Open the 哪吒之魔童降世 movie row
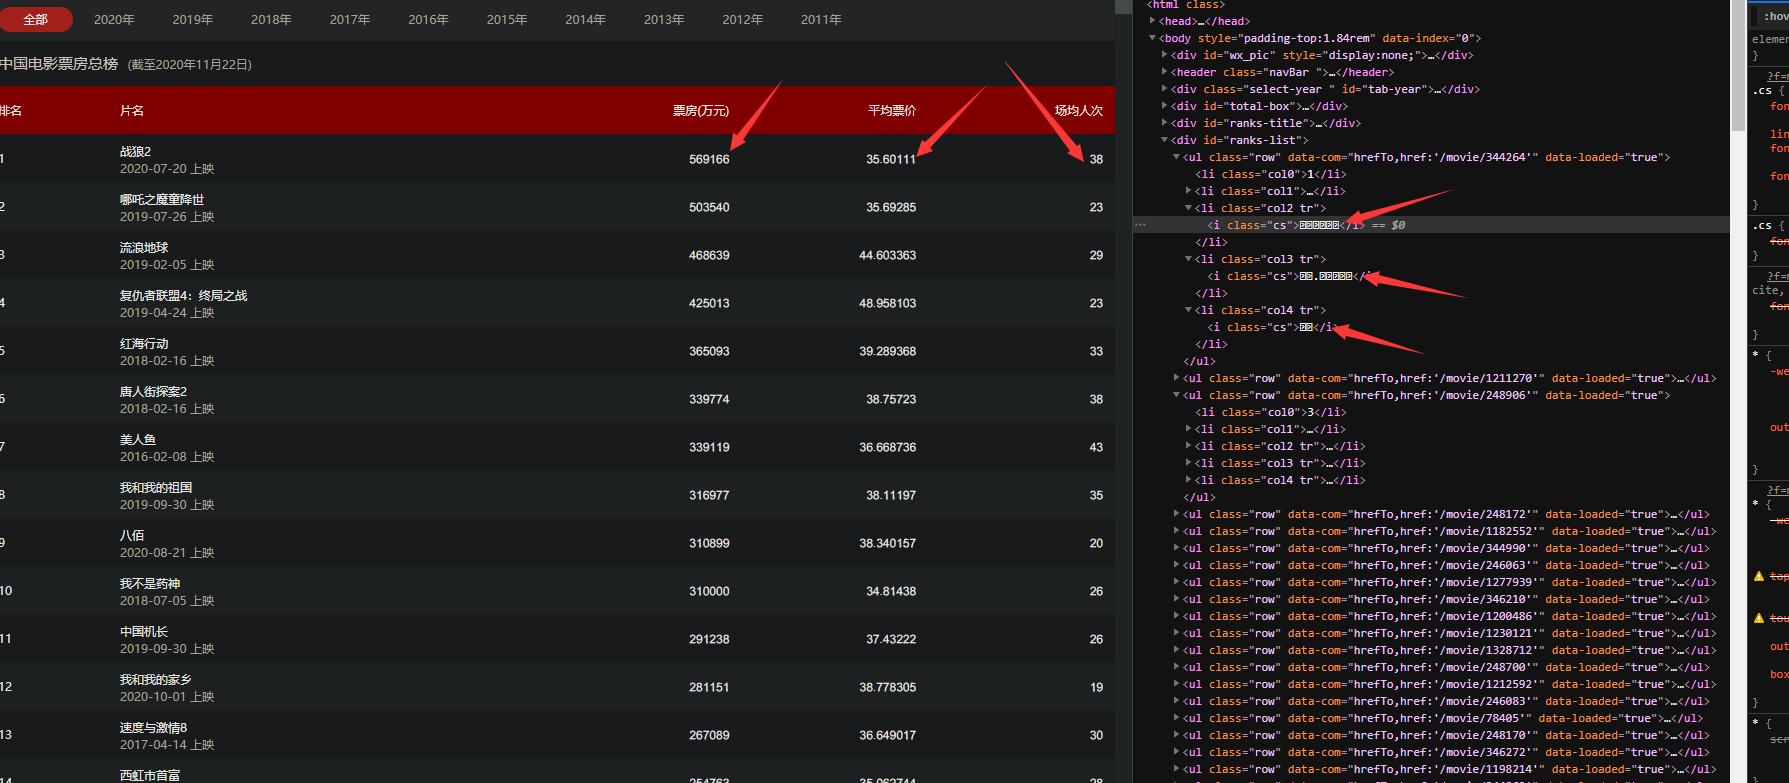 pyautogui.click(x=557, y=207)
